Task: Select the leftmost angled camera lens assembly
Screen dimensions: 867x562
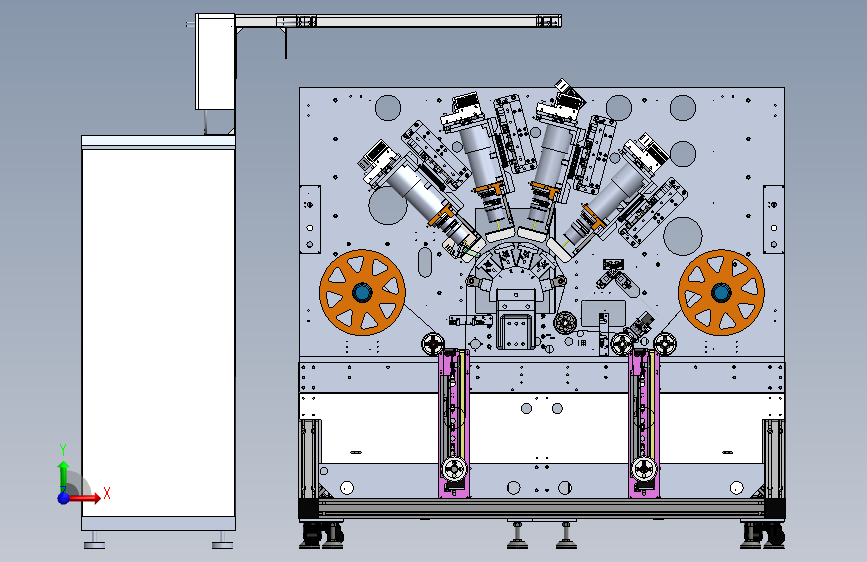Action: pos(420,200)
